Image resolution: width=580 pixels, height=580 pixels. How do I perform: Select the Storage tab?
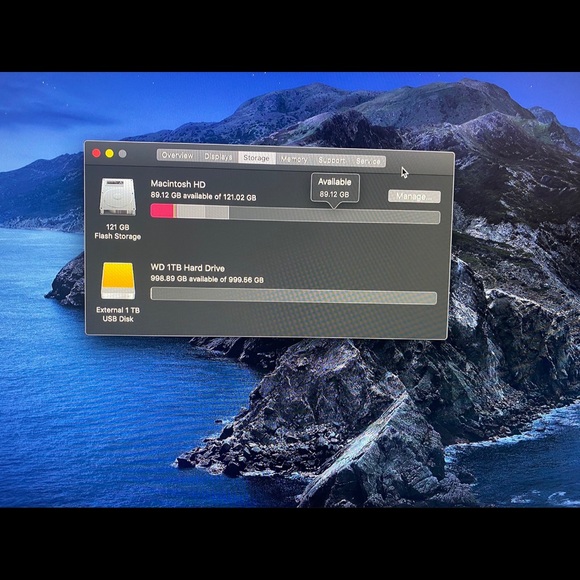pos(256,158)
